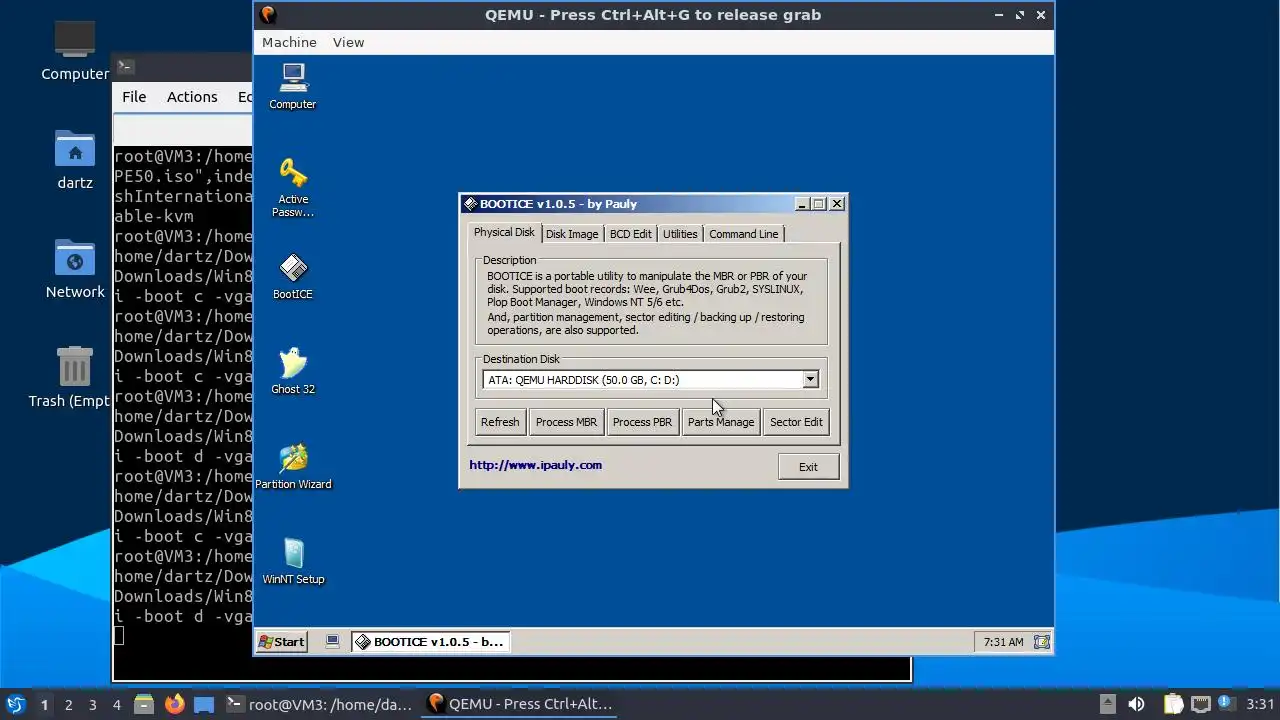Open the http://www.ipauly.com link
The width and height of the screenshot is (1280, 720).
536,465
